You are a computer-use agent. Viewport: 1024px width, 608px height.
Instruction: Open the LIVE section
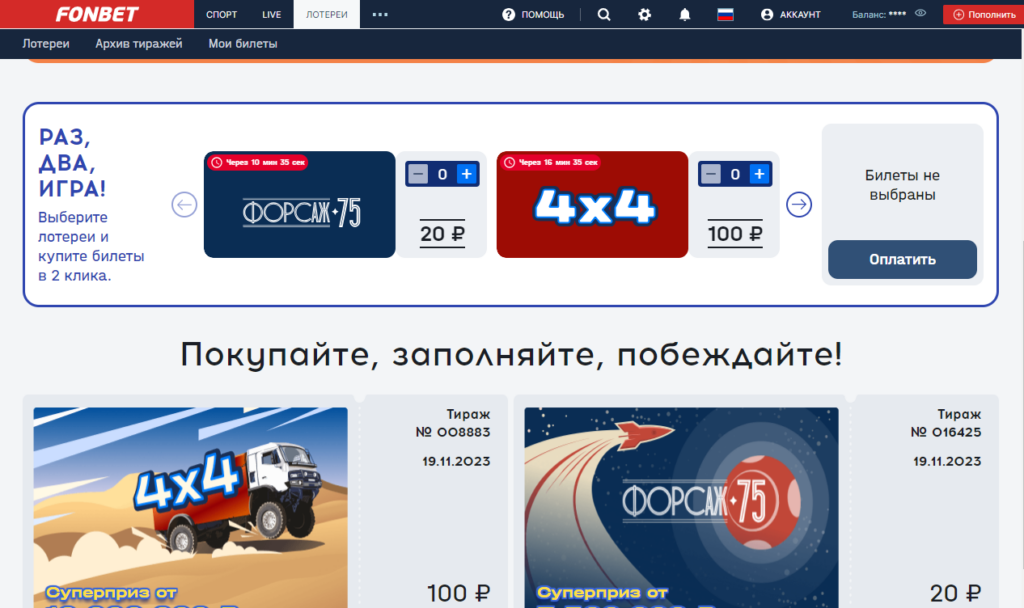point(272,14)
